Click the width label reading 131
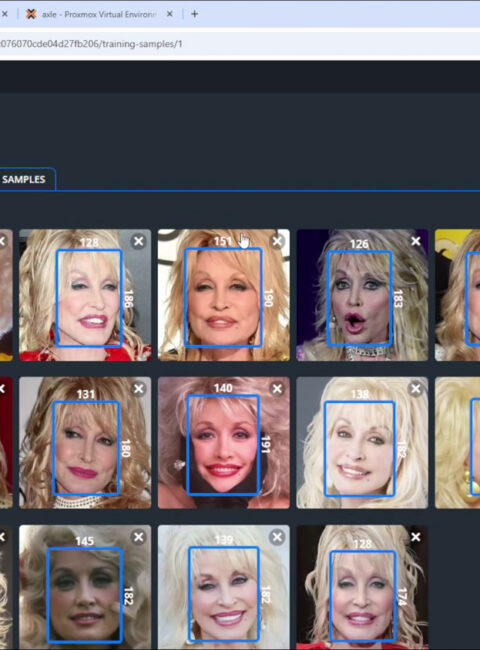 (x=86, y=394)
